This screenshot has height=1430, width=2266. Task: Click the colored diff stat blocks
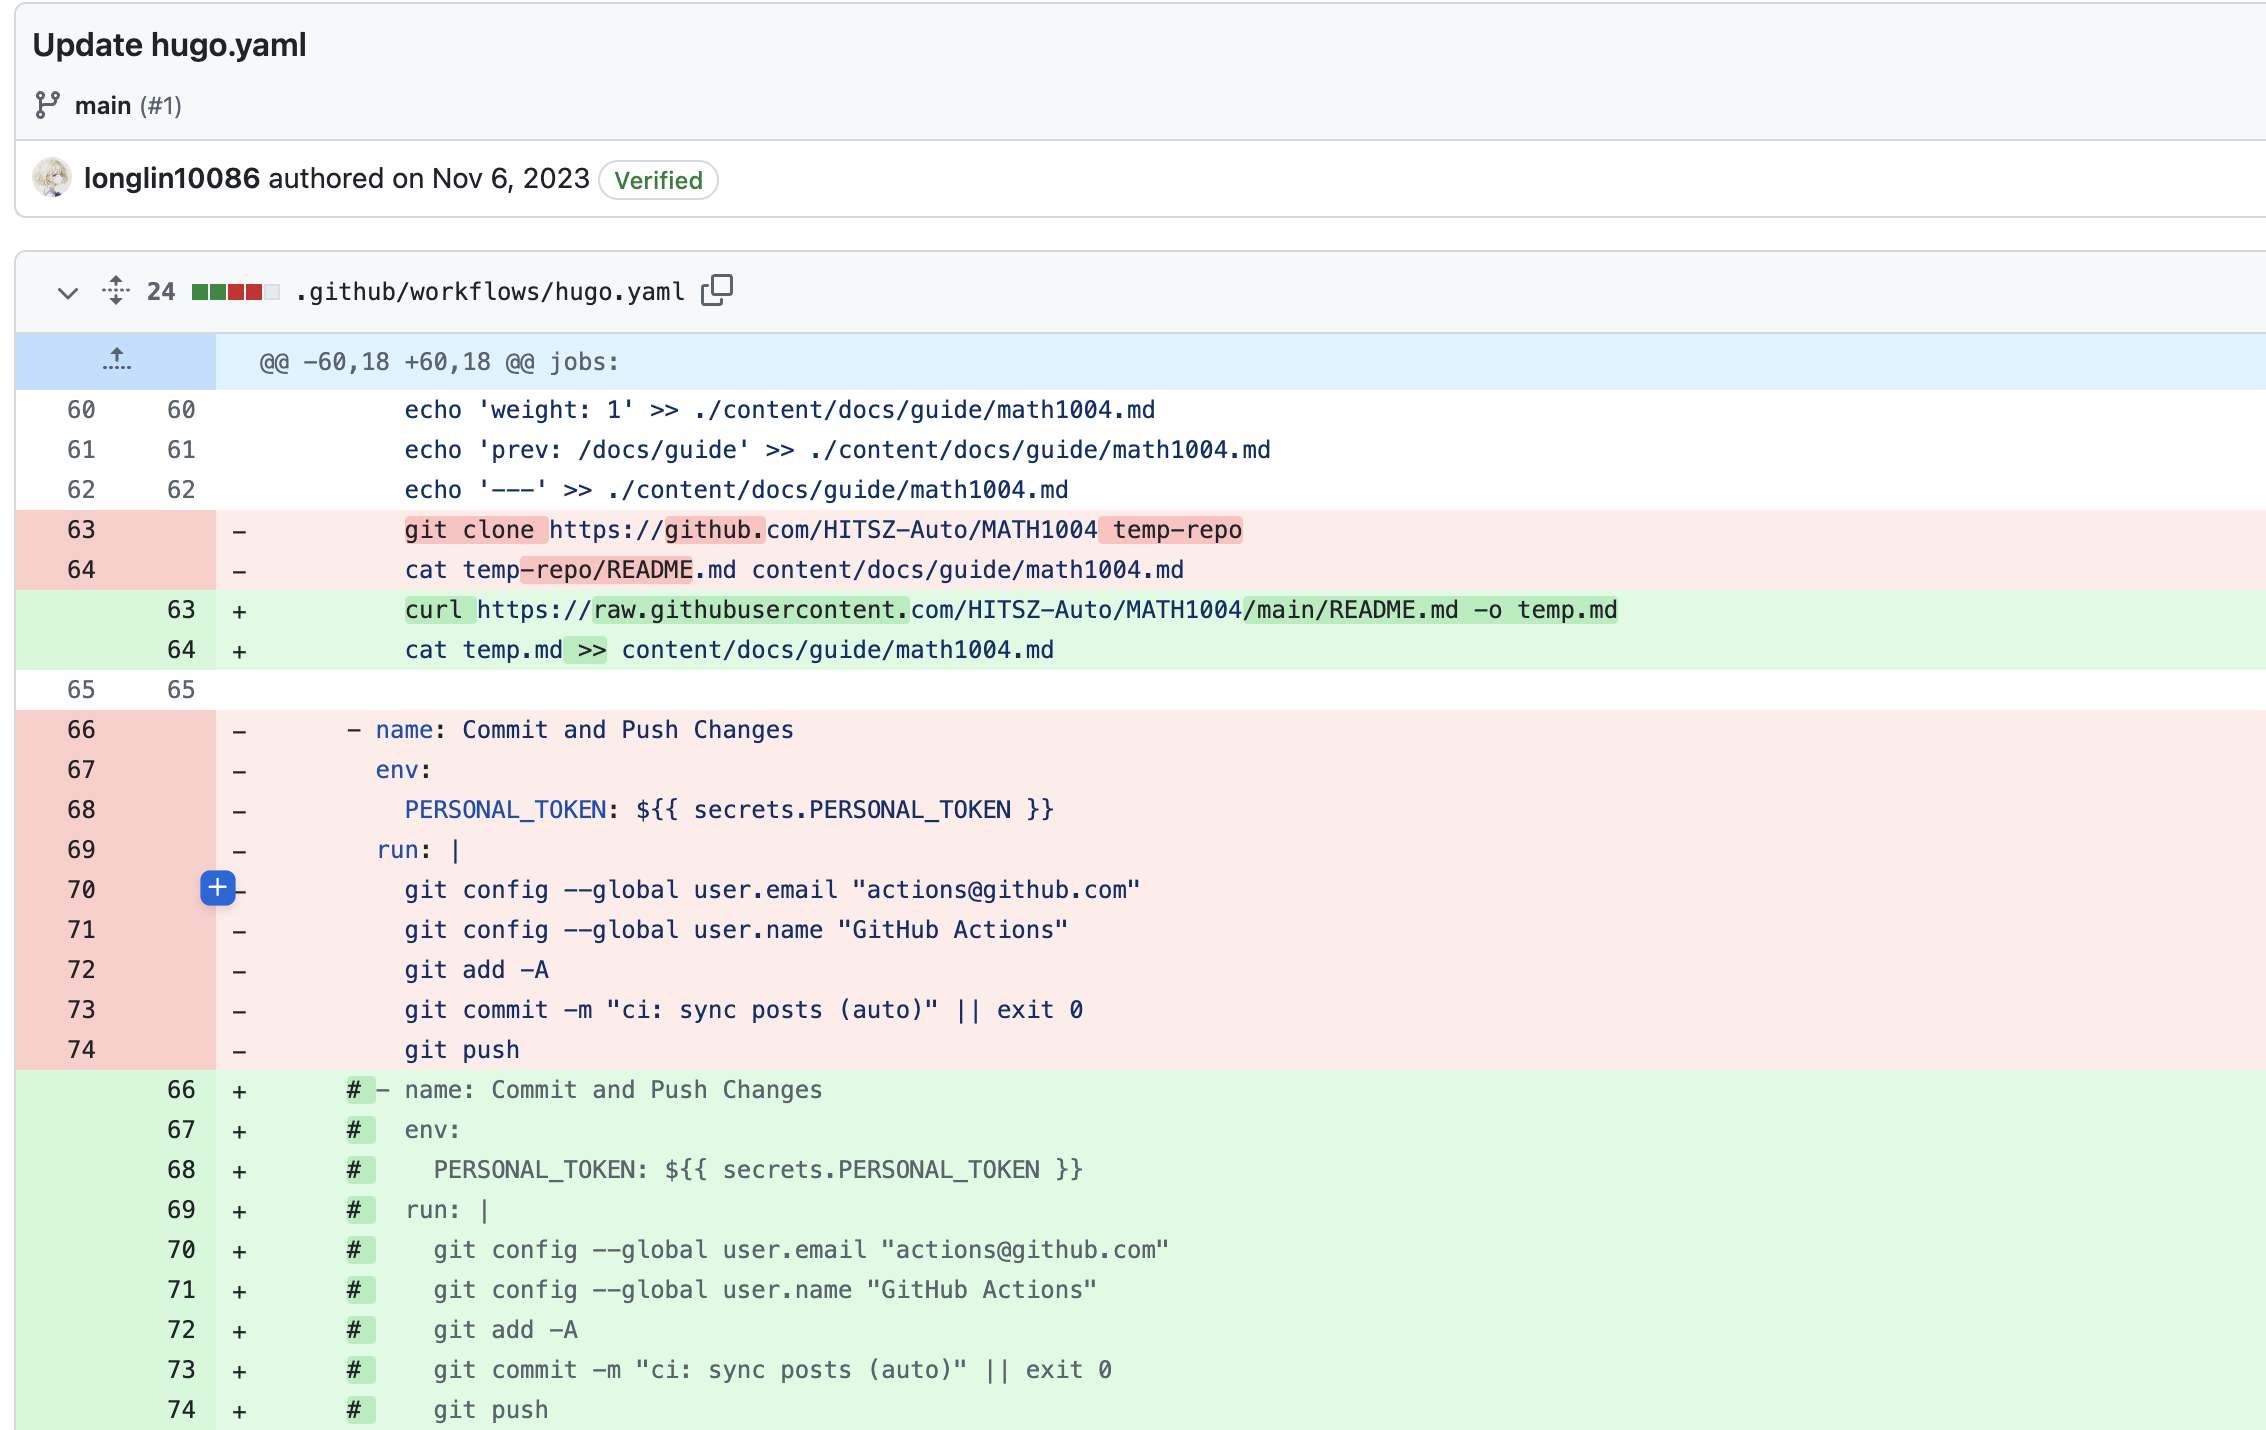point(234,291)
